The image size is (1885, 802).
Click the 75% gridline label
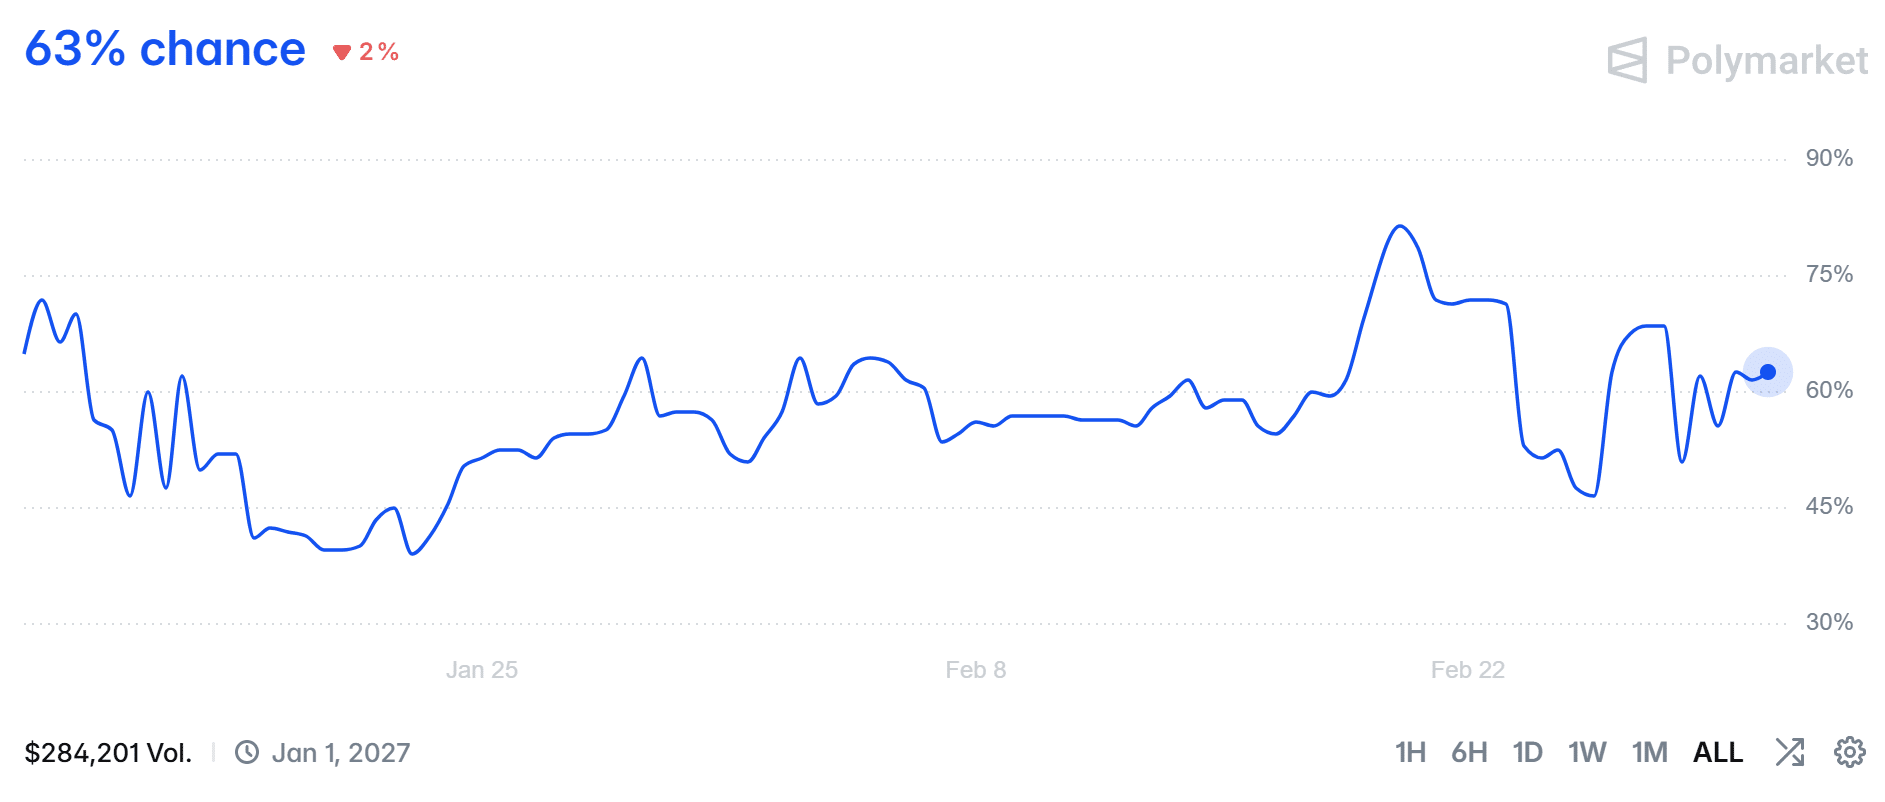[x=1829, y=274]
